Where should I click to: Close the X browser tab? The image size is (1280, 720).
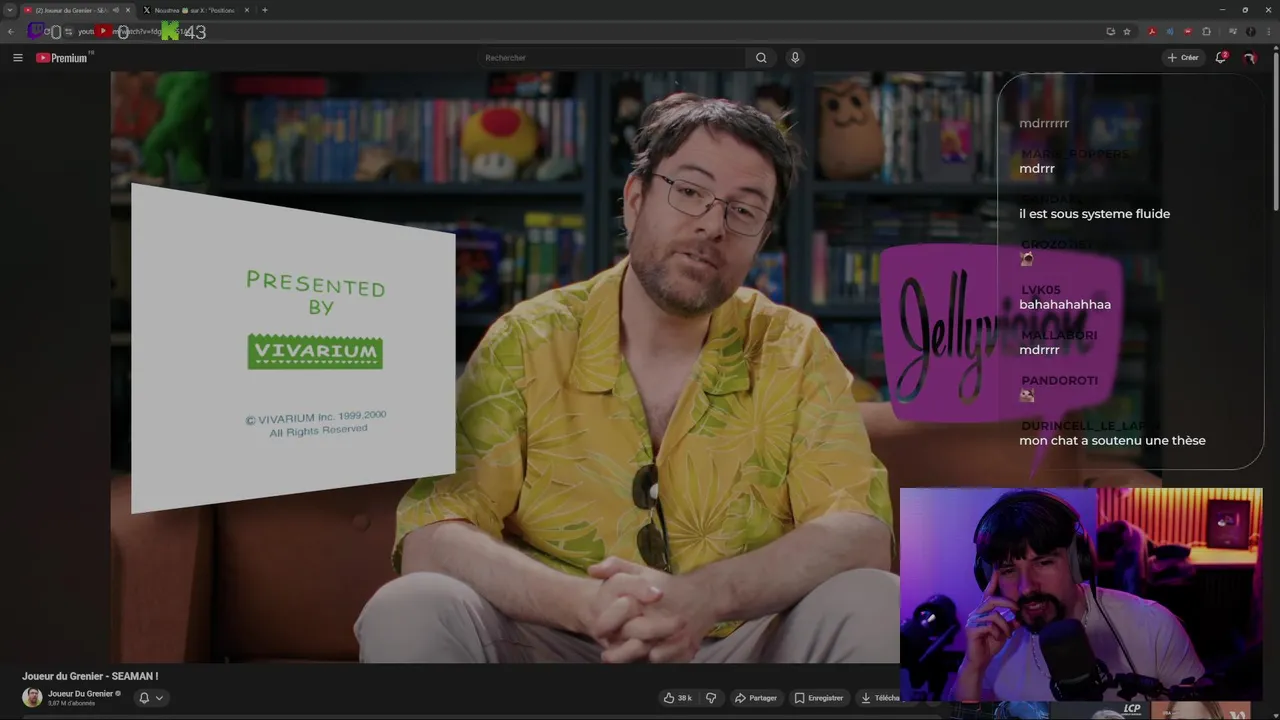pyautogui.click(x=247, y=10)
